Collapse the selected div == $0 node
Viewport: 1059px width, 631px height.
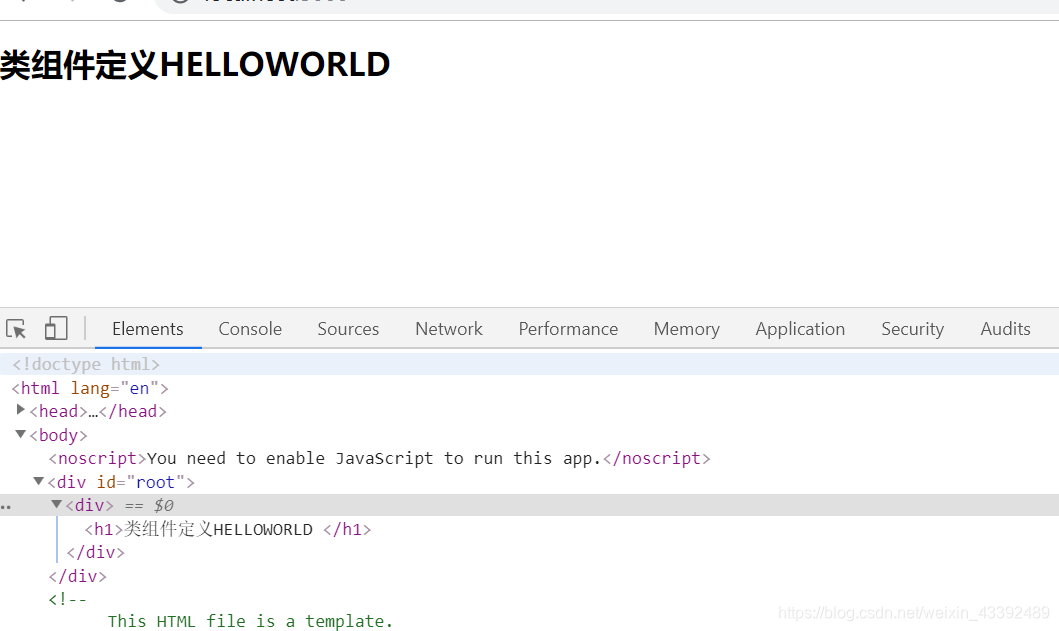pos(57,504)
